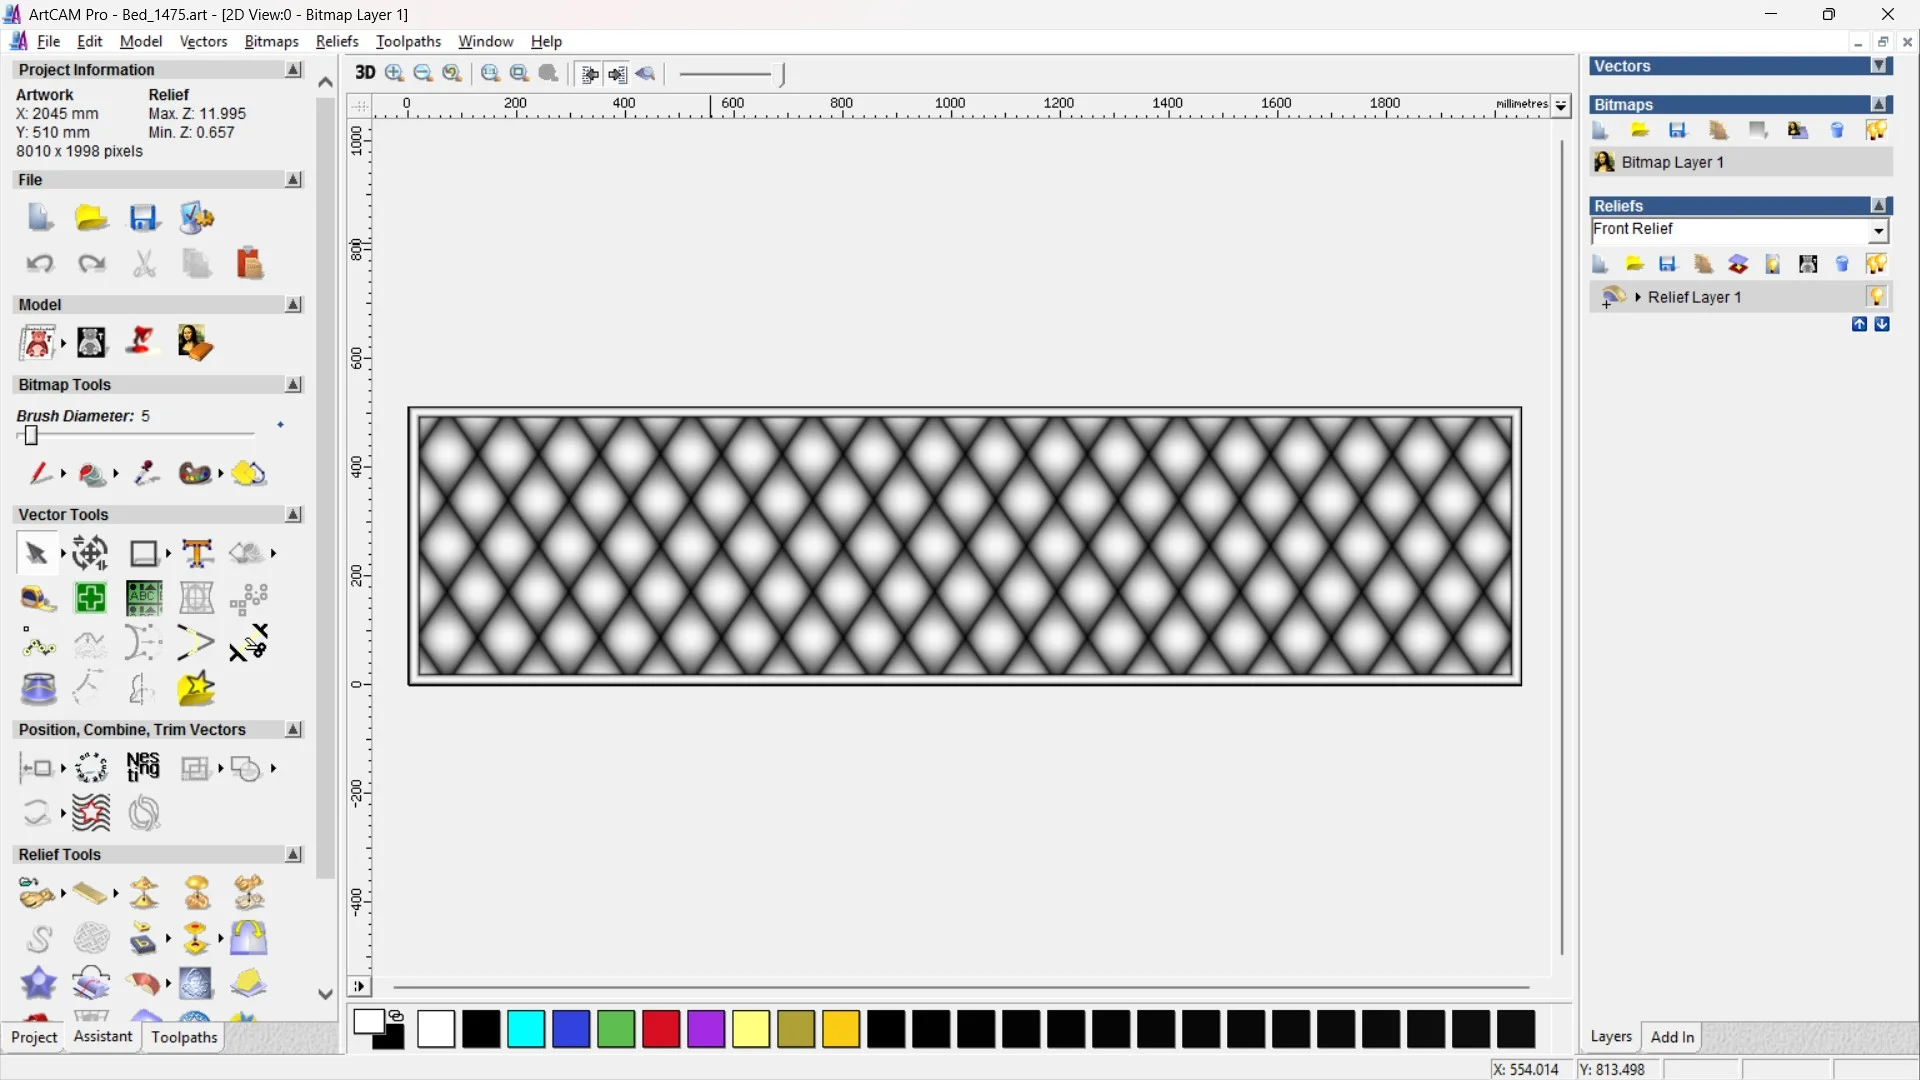Select the vector selection arrow tool
This screenshot has height=1080, width=1920.
click(36, 553)
